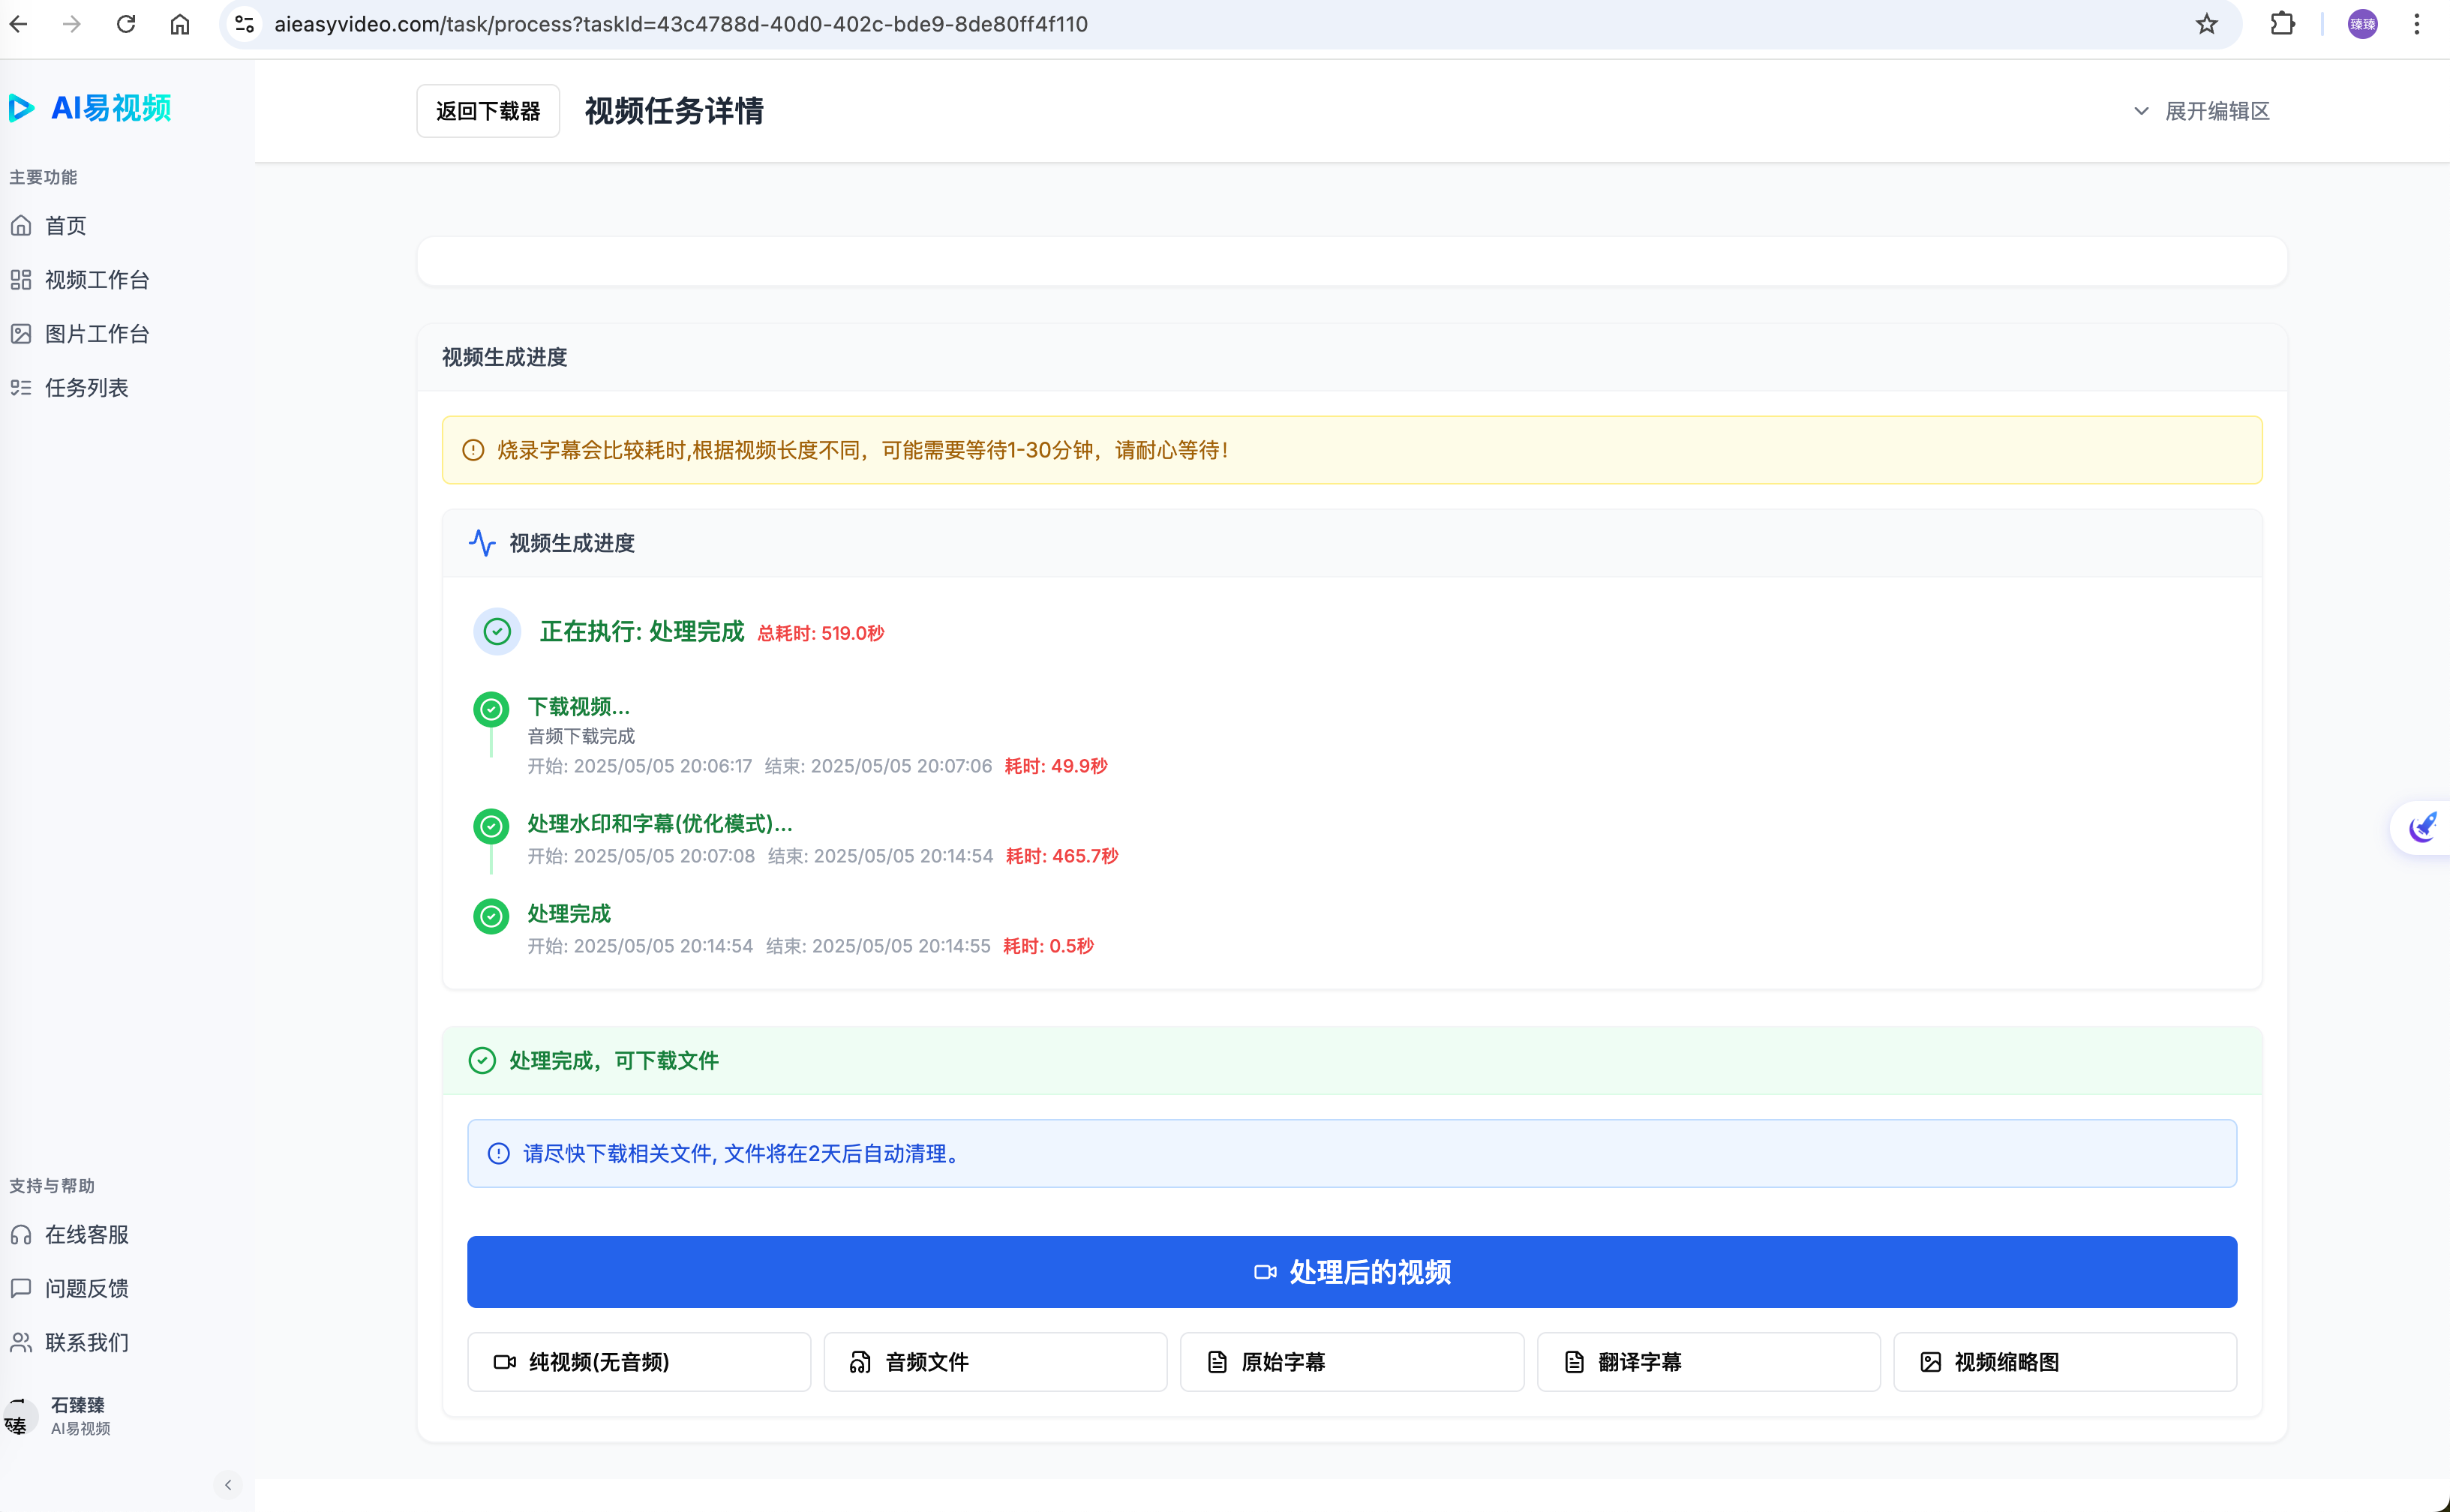The width and height of the screenshot is (2450, 1512).
Task: Click the 返回下载器 button
Action: click(x=488, y=111)
